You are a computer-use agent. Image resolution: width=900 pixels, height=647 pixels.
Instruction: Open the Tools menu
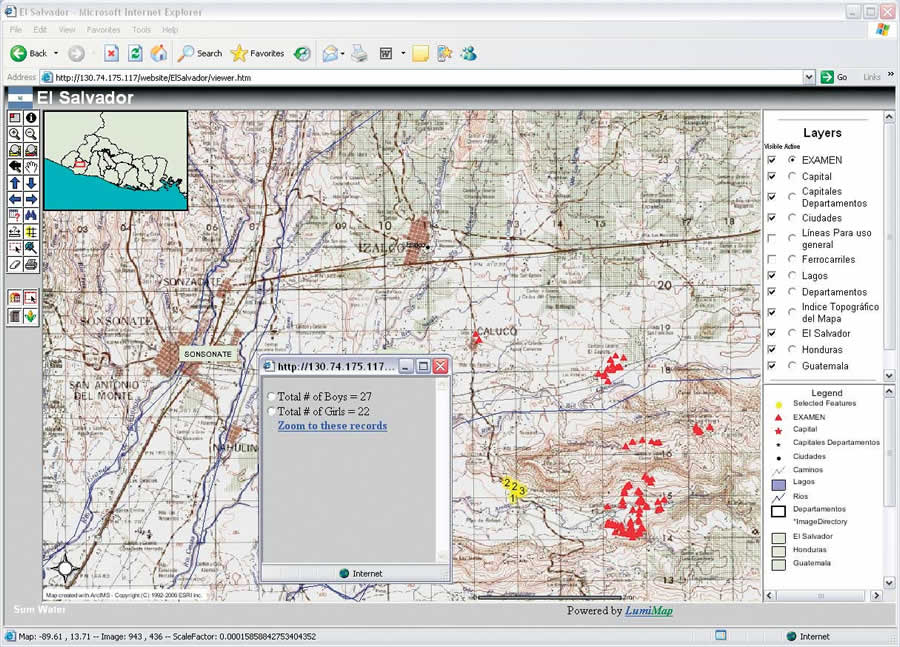point(142,30)
